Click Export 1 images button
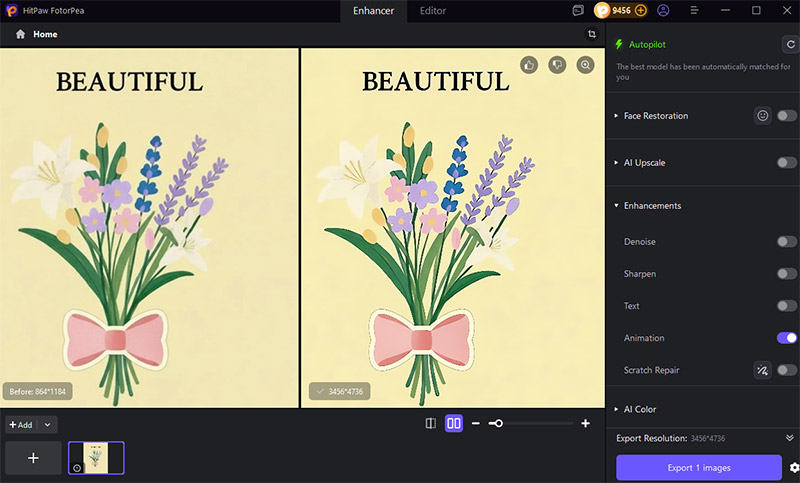The height and width of the screenshot is (483, 800). point(699,467)
